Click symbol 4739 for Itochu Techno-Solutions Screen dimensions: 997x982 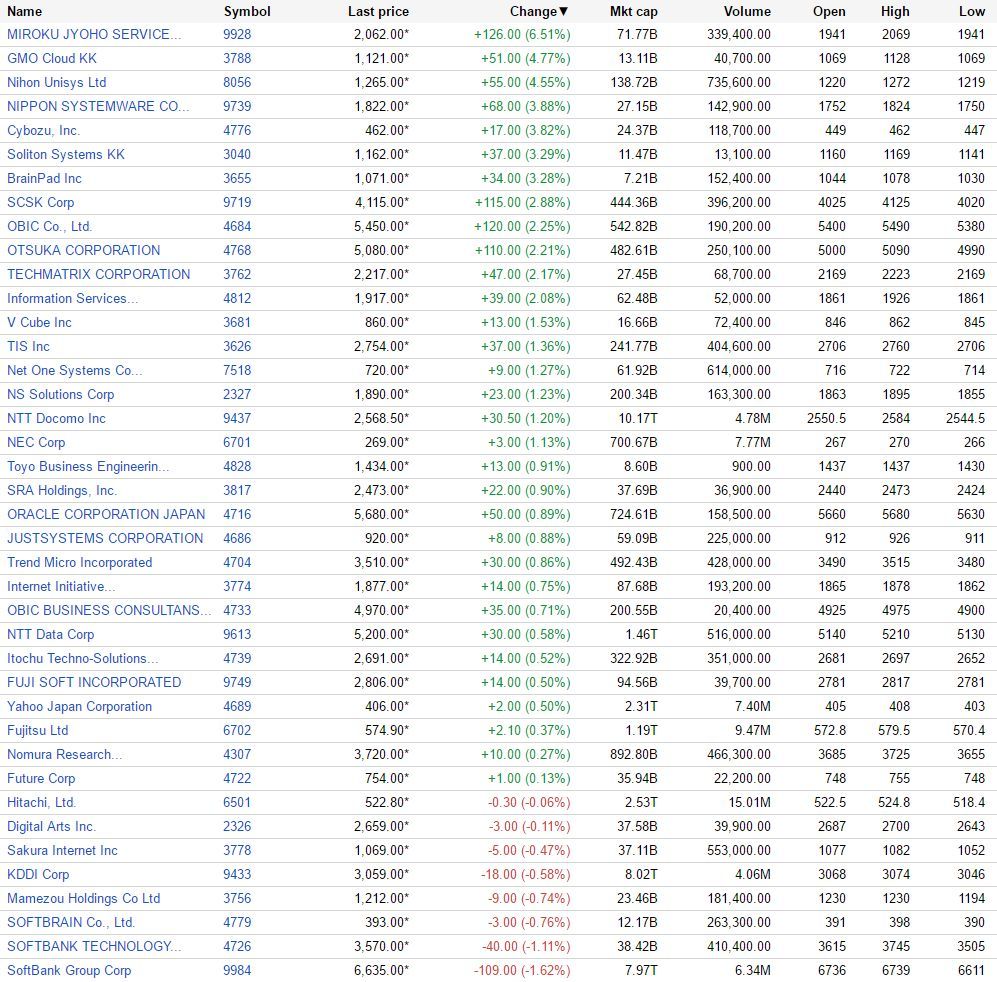click(237, 659)
